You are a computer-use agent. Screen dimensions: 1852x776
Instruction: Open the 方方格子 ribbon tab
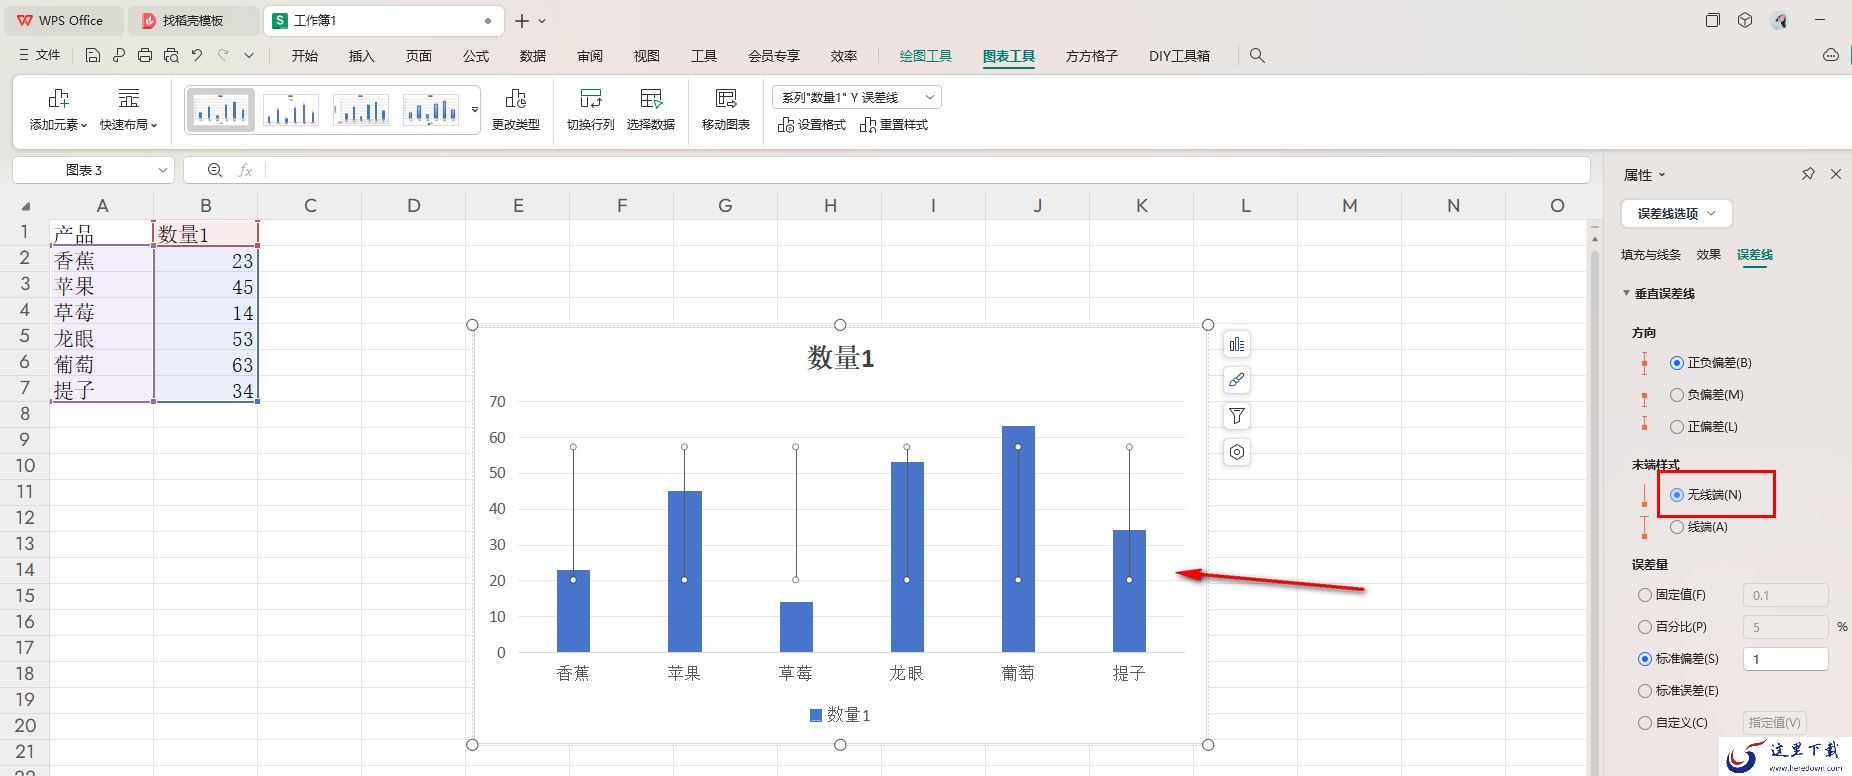(1092, 56)
